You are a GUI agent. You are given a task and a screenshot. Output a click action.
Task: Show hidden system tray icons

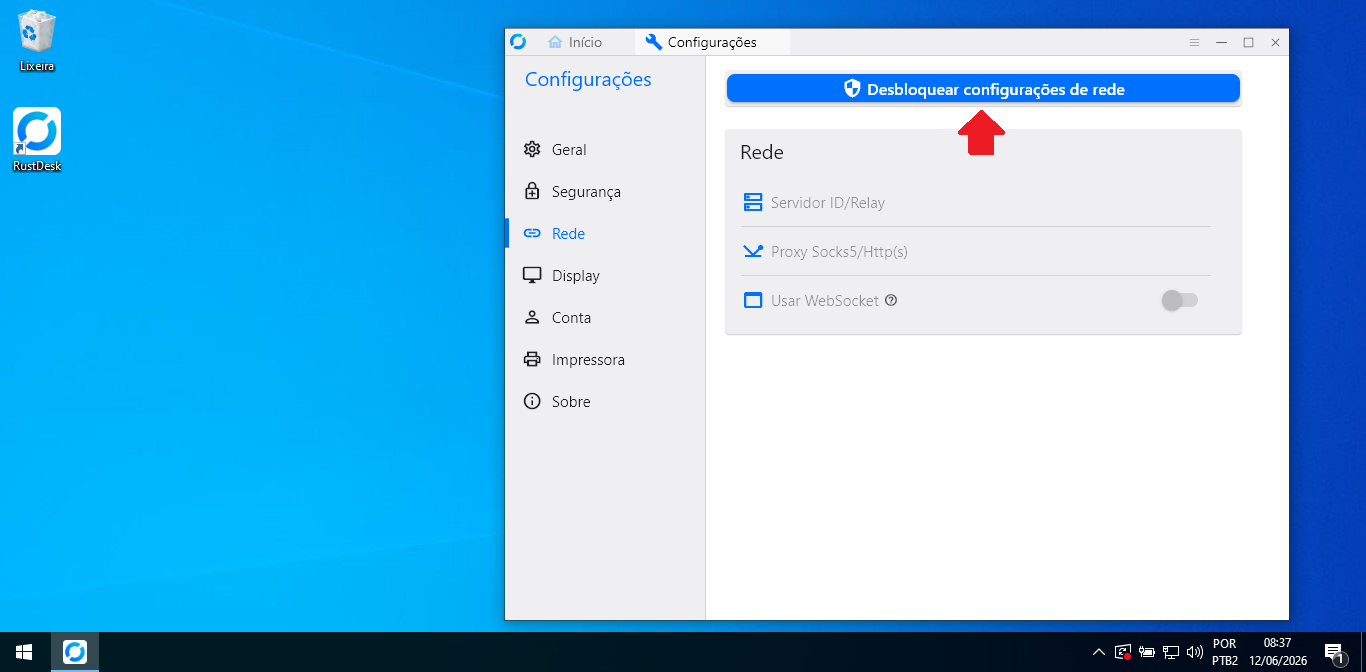point(1099,652)
